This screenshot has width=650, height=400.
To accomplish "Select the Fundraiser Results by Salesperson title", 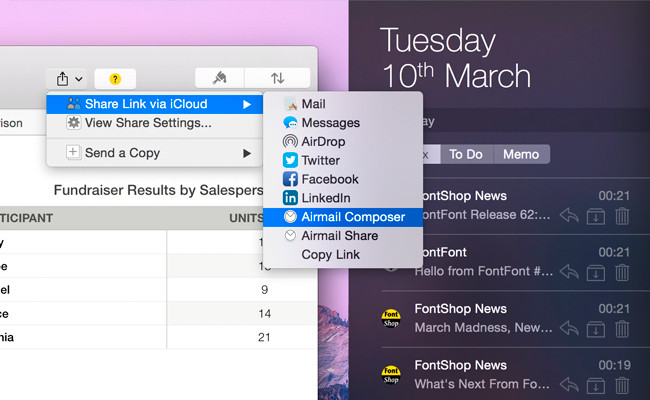I will [158, 190].
